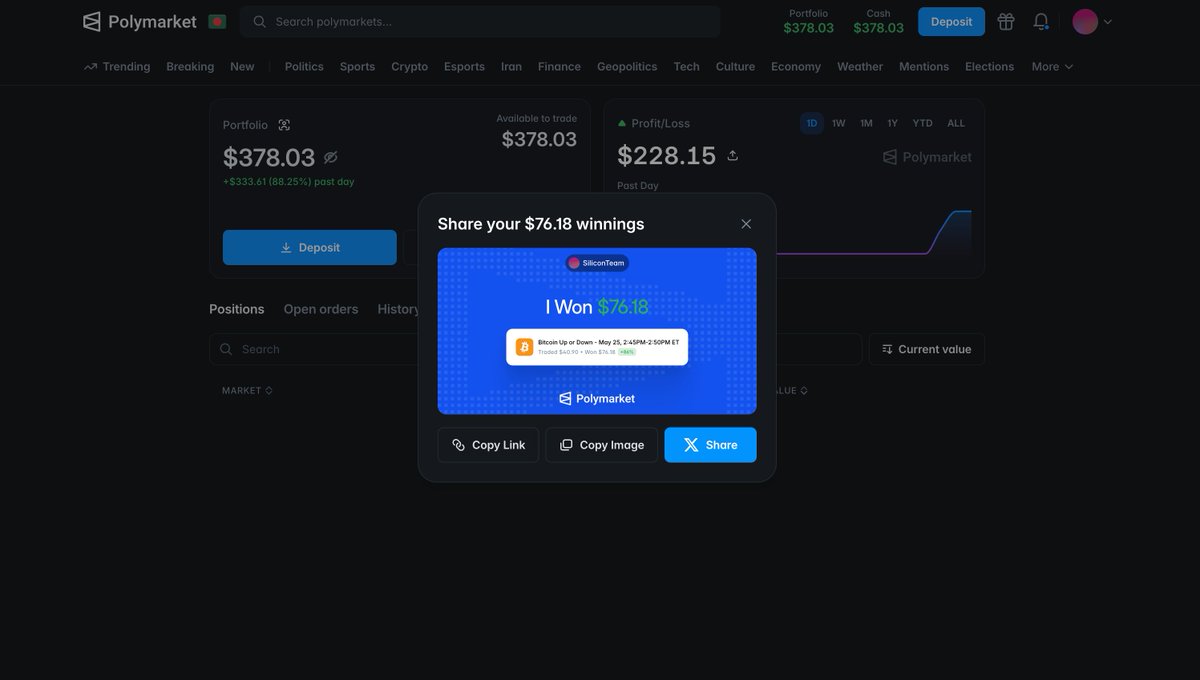This screenshot has height=680, width=1200.
Task: Open the Mentions category
Action: tap(924, 67)
